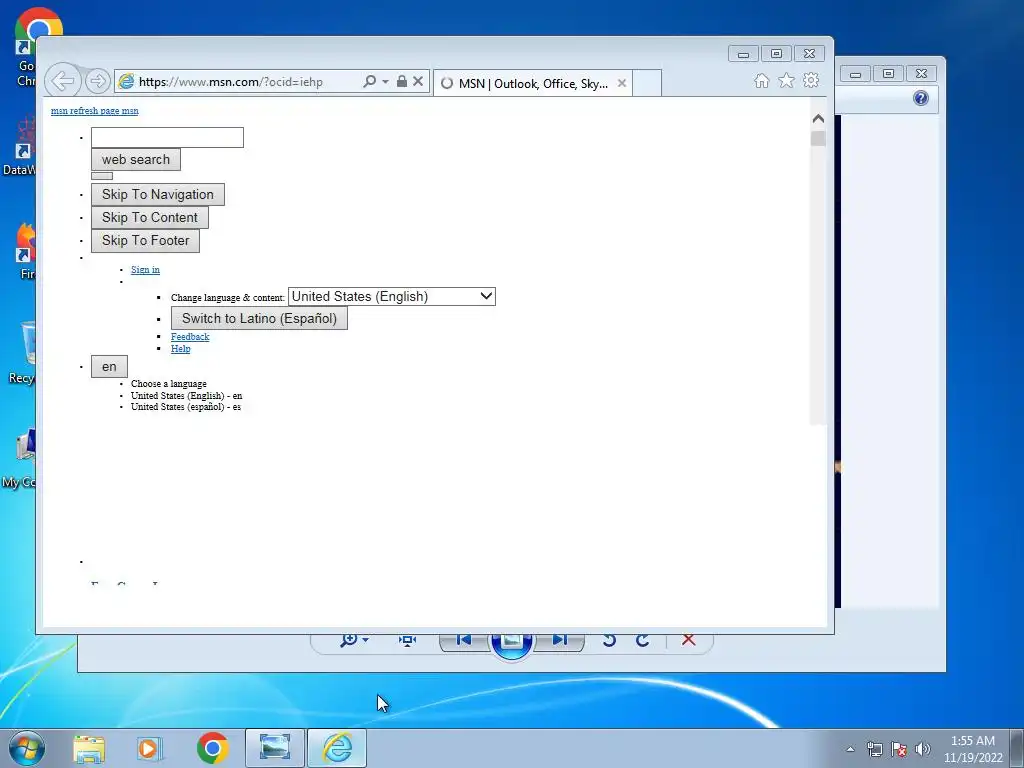
Task: Open the Sign in link
Action: [145, 270]
